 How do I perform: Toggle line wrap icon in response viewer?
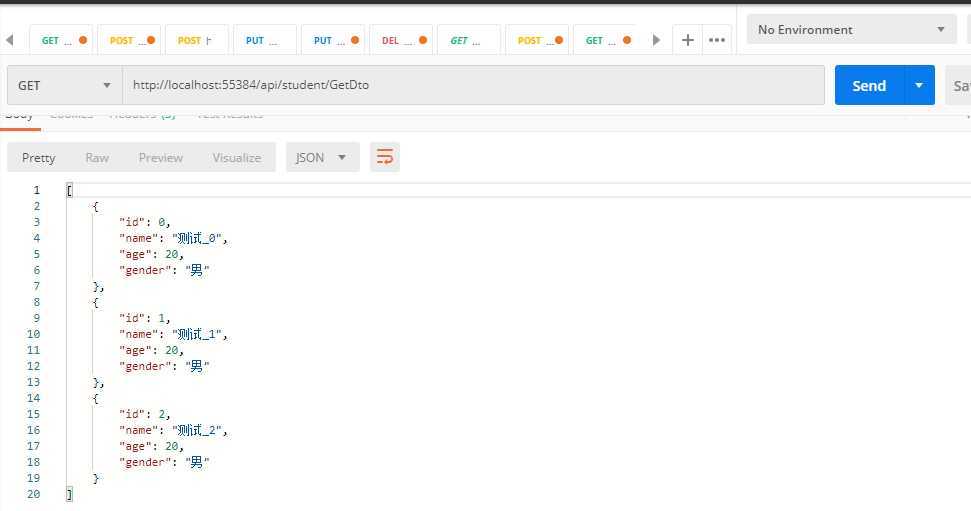coord(385,157)
